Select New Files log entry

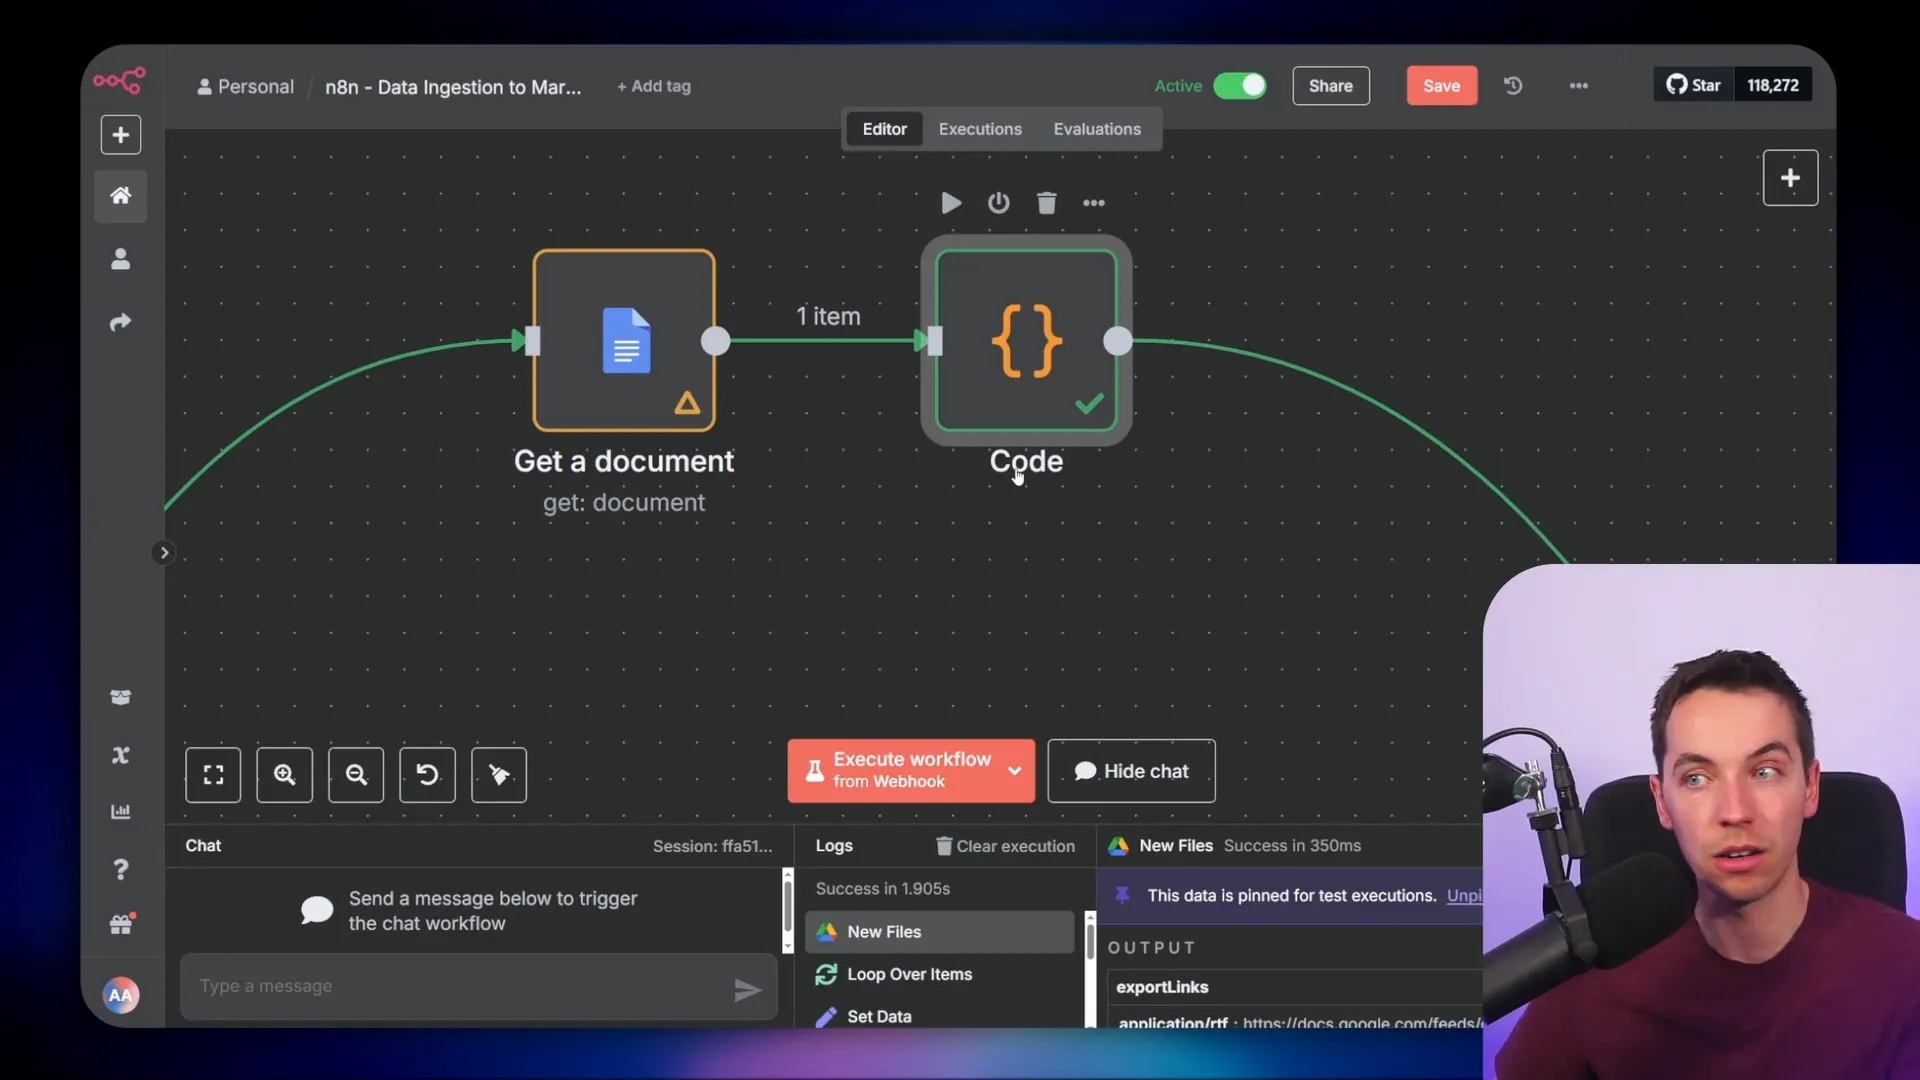(939, 932)
